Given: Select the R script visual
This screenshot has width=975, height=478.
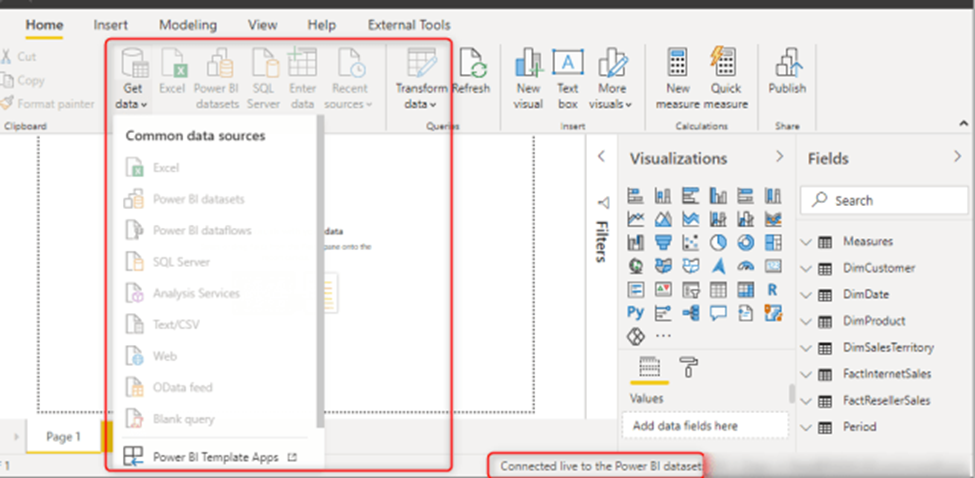Looking at the screenshot, I should 774,289.
